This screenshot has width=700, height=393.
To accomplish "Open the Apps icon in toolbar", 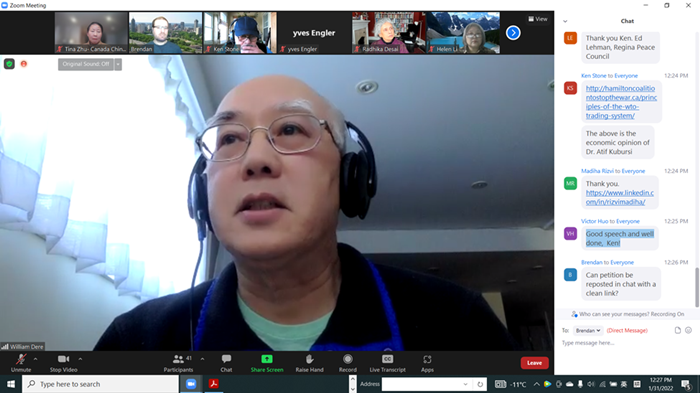I will [427, 359].
